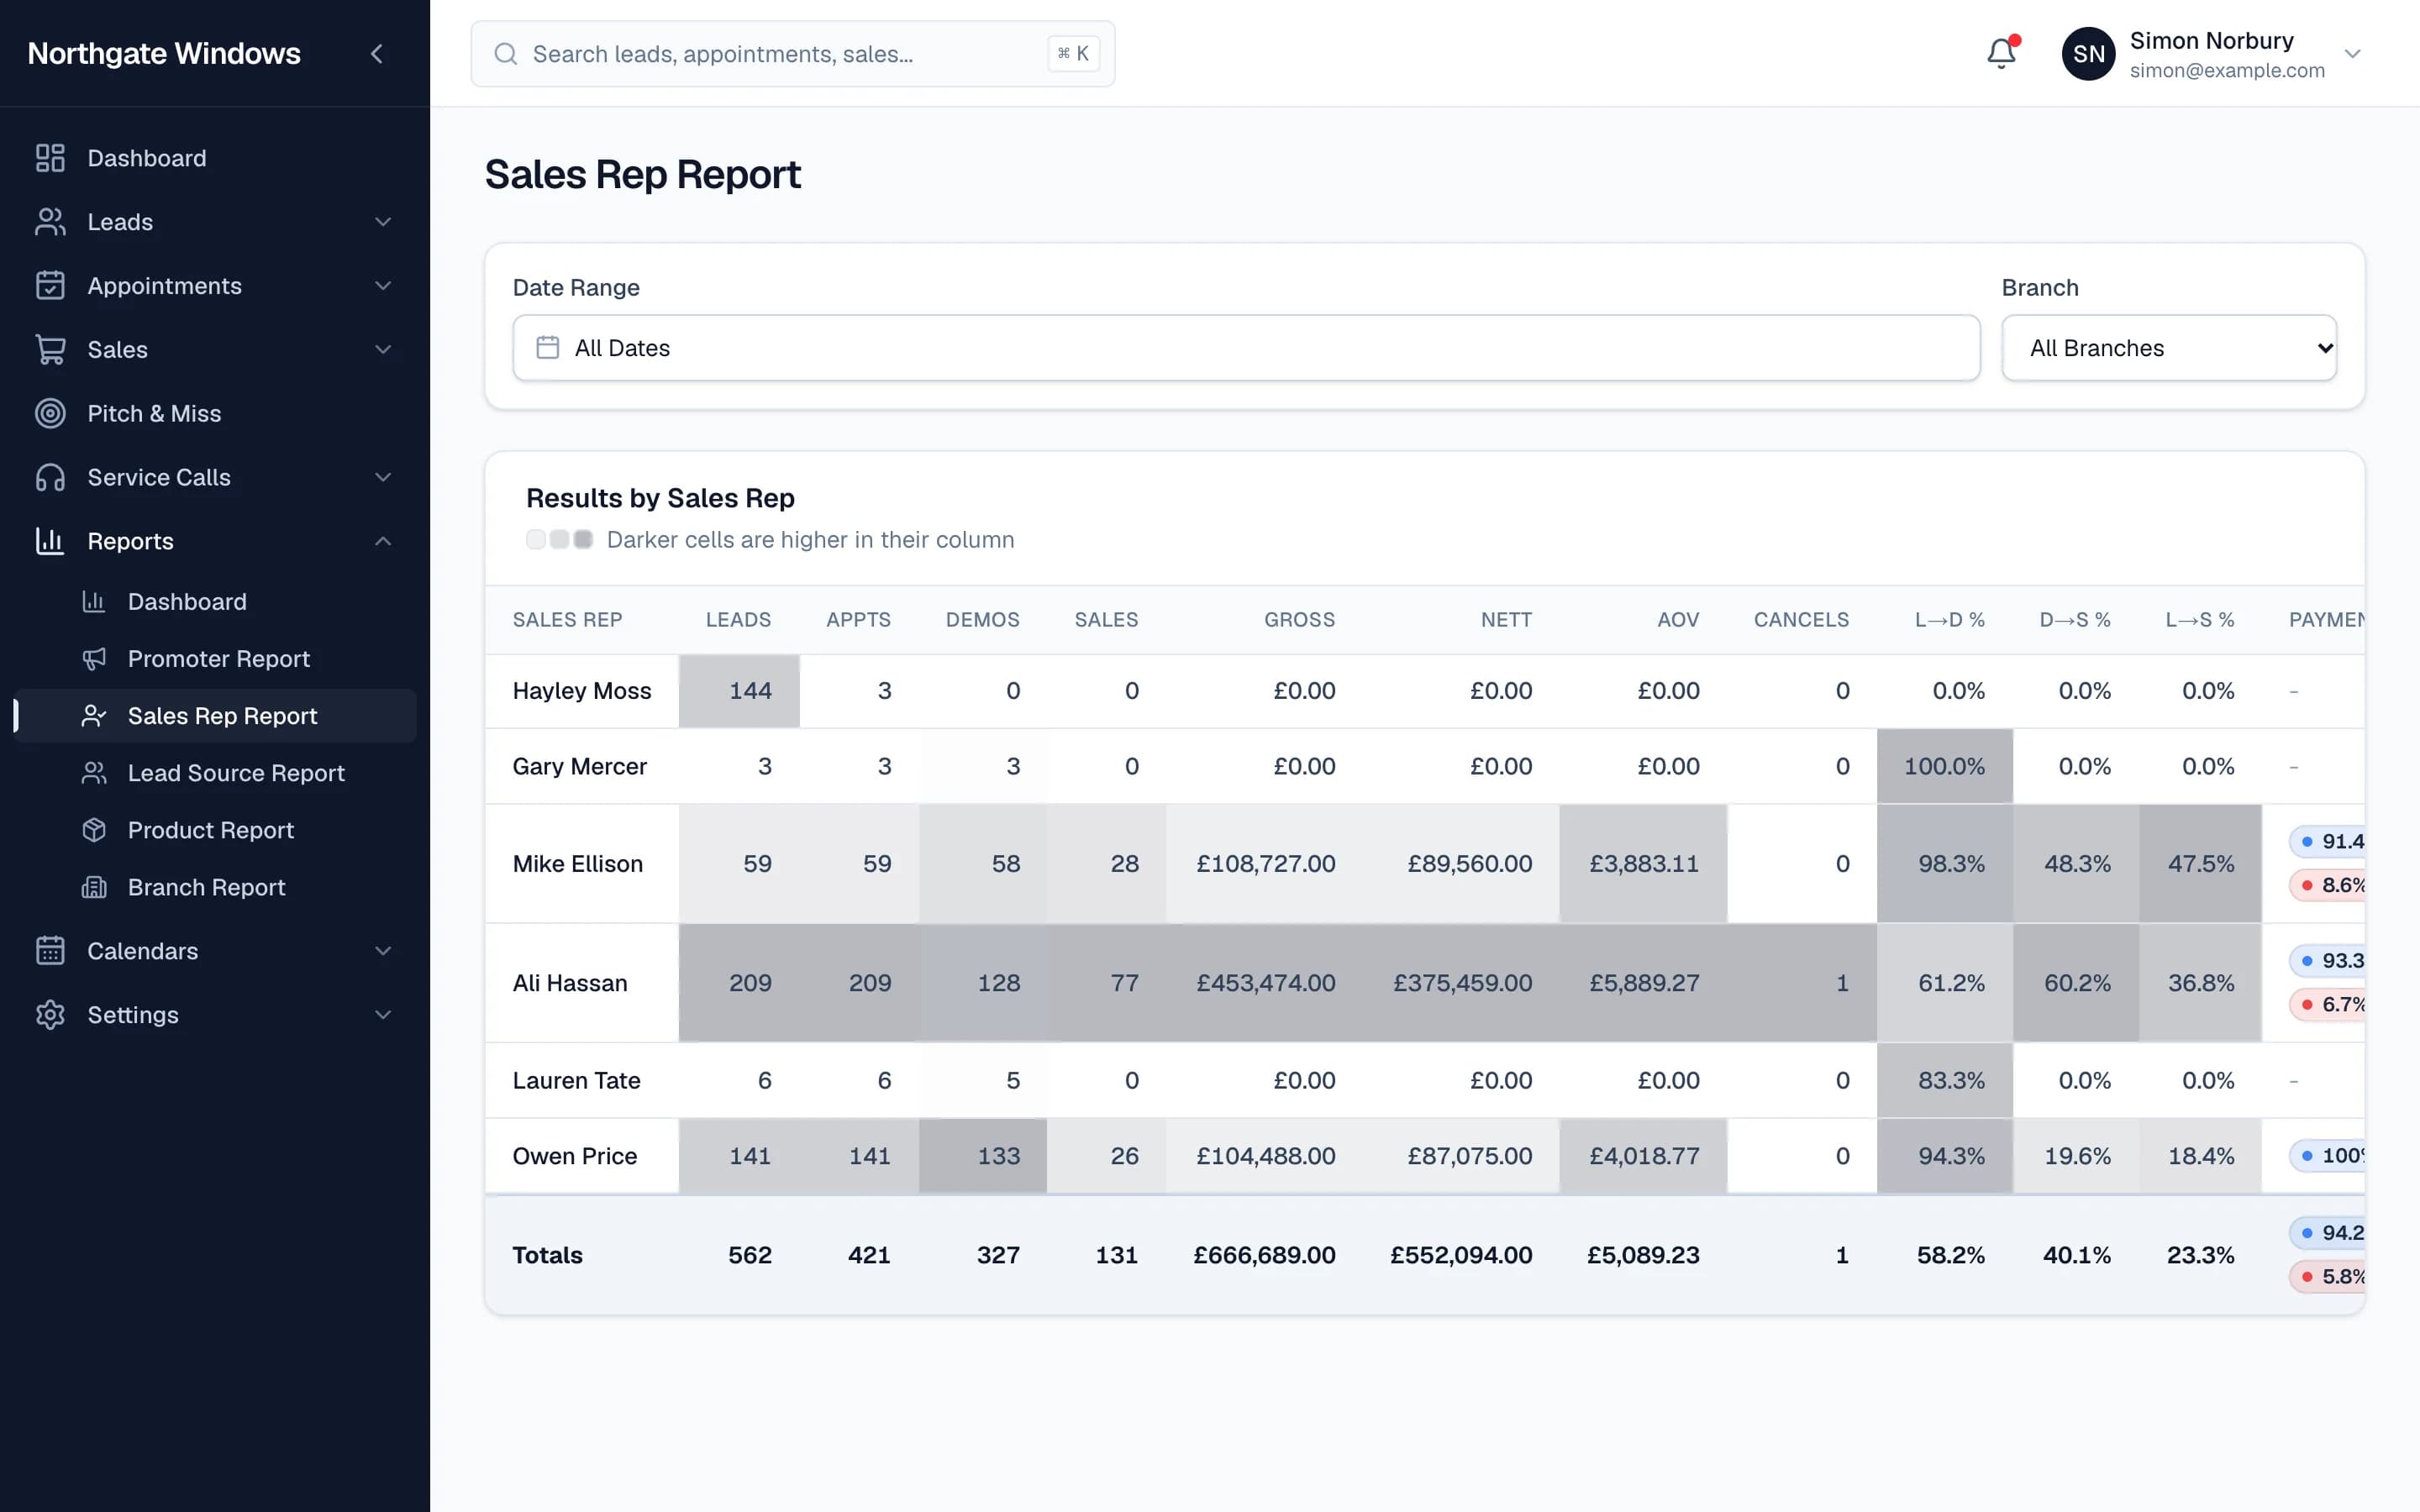Click the Northgate Windows logo text
This screenshot has width=2420, height=1512.
164,53
